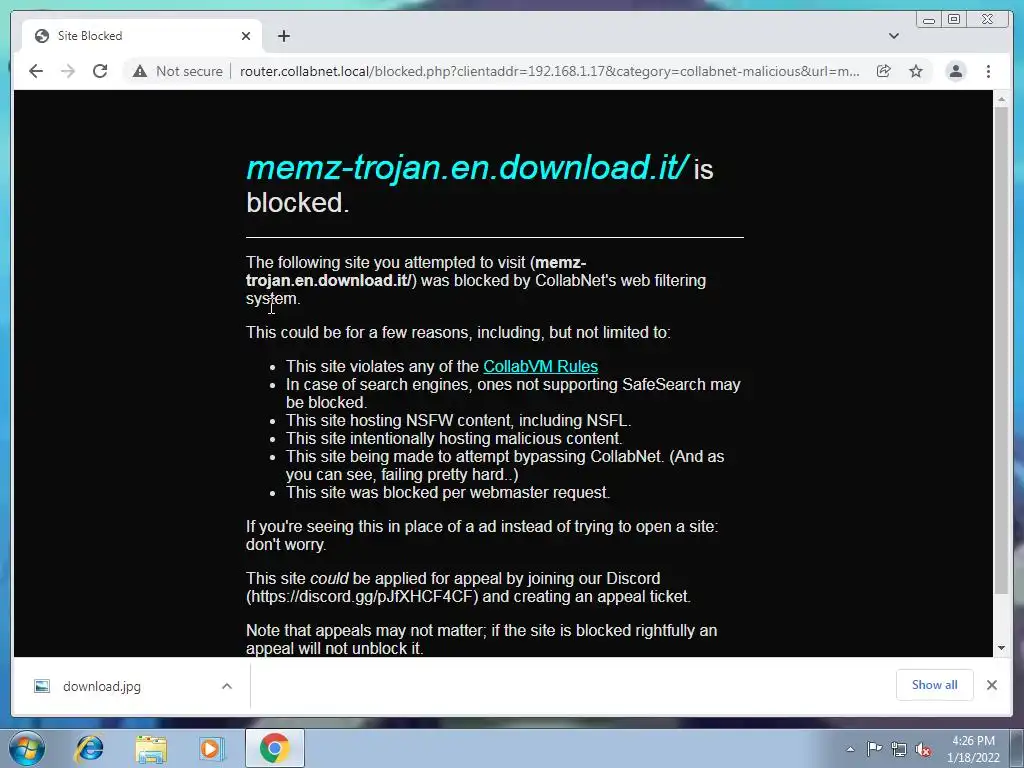Click the scrollbar up arrow

click(1001, 99)
